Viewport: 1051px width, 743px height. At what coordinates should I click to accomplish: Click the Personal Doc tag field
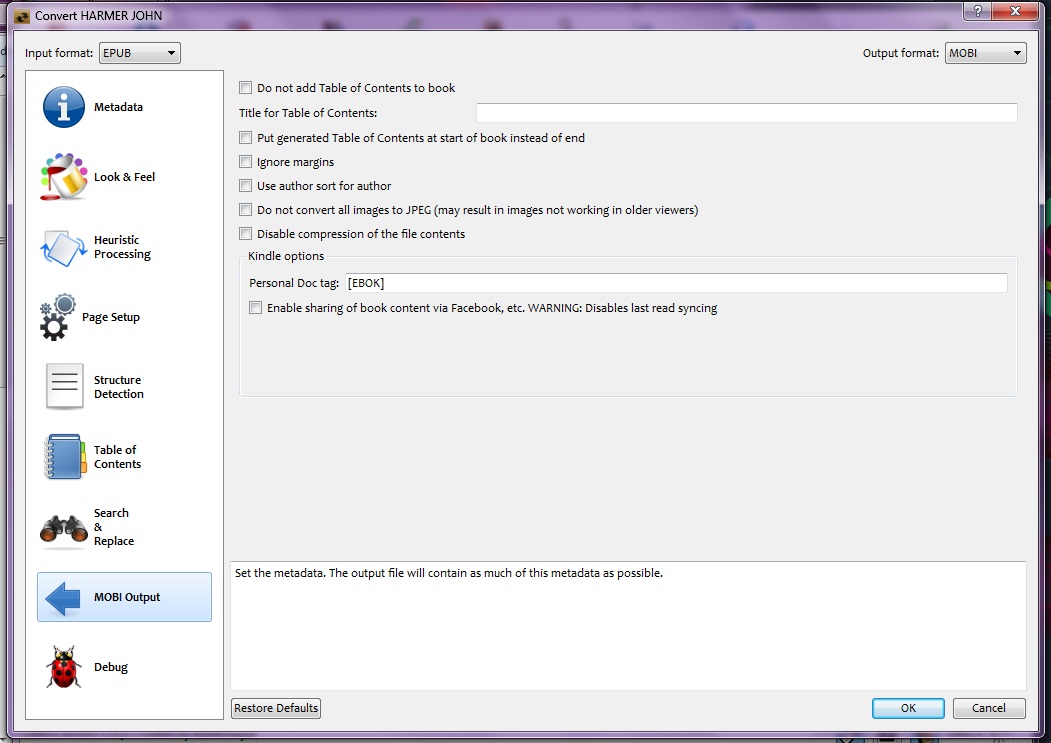[x=676, y=283]
